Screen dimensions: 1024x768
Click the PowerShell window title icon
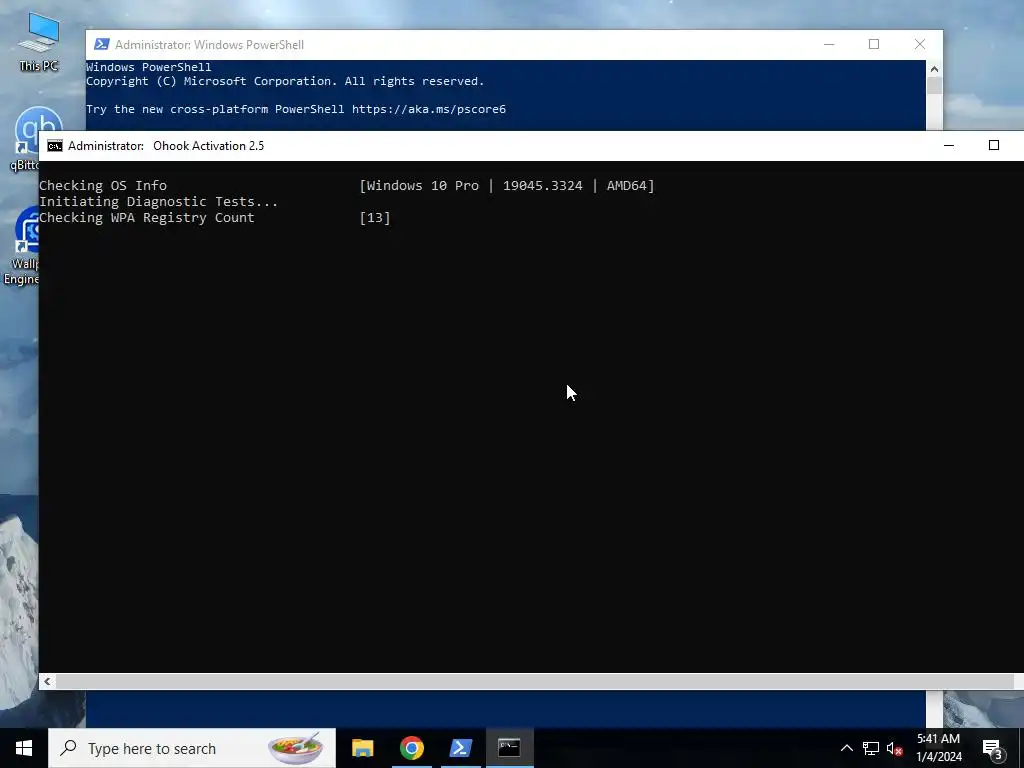(101, 44)
